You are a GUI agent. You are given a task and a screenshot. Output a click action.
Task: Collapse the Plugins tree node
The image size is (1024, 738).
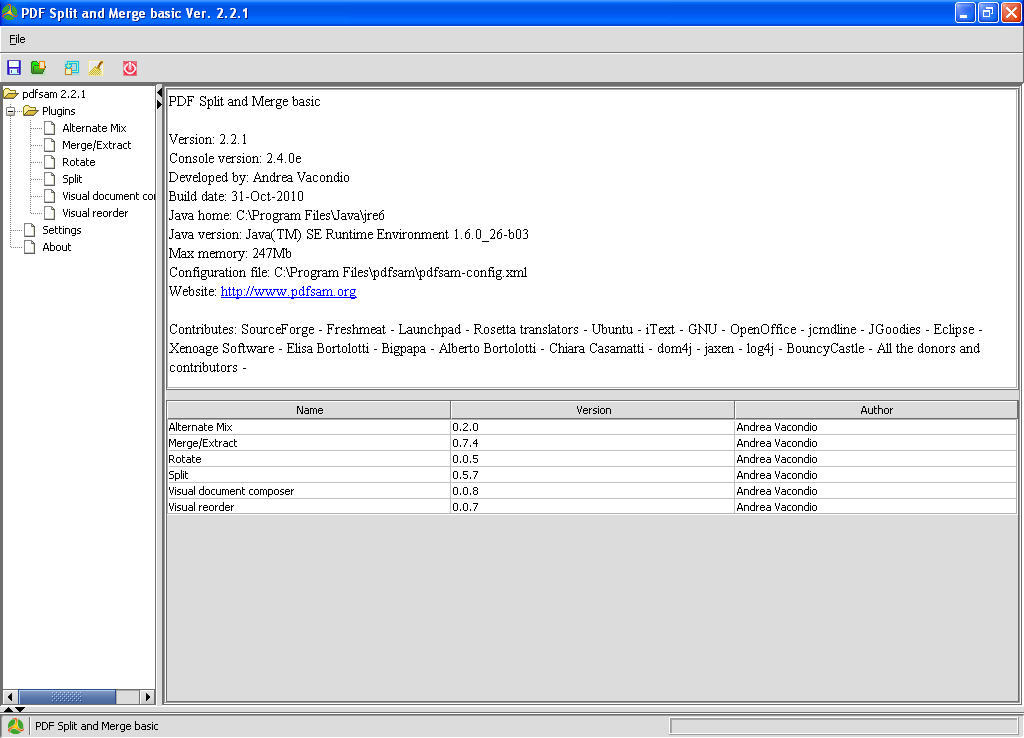click(x=11, y=111)
